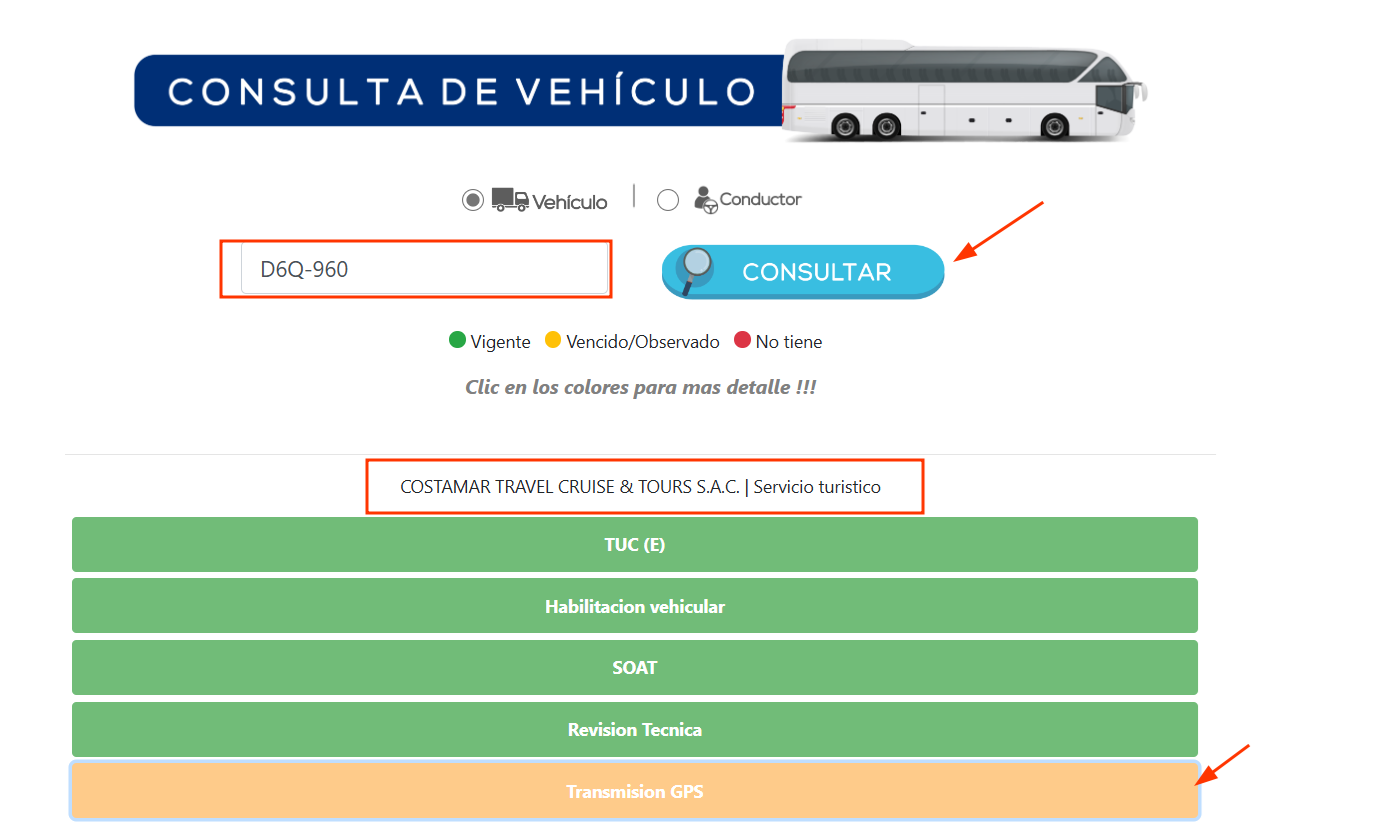Click the plate number input field
Image resolution: width=1393 pixels, height=835 pixels.
click(424, 269)
